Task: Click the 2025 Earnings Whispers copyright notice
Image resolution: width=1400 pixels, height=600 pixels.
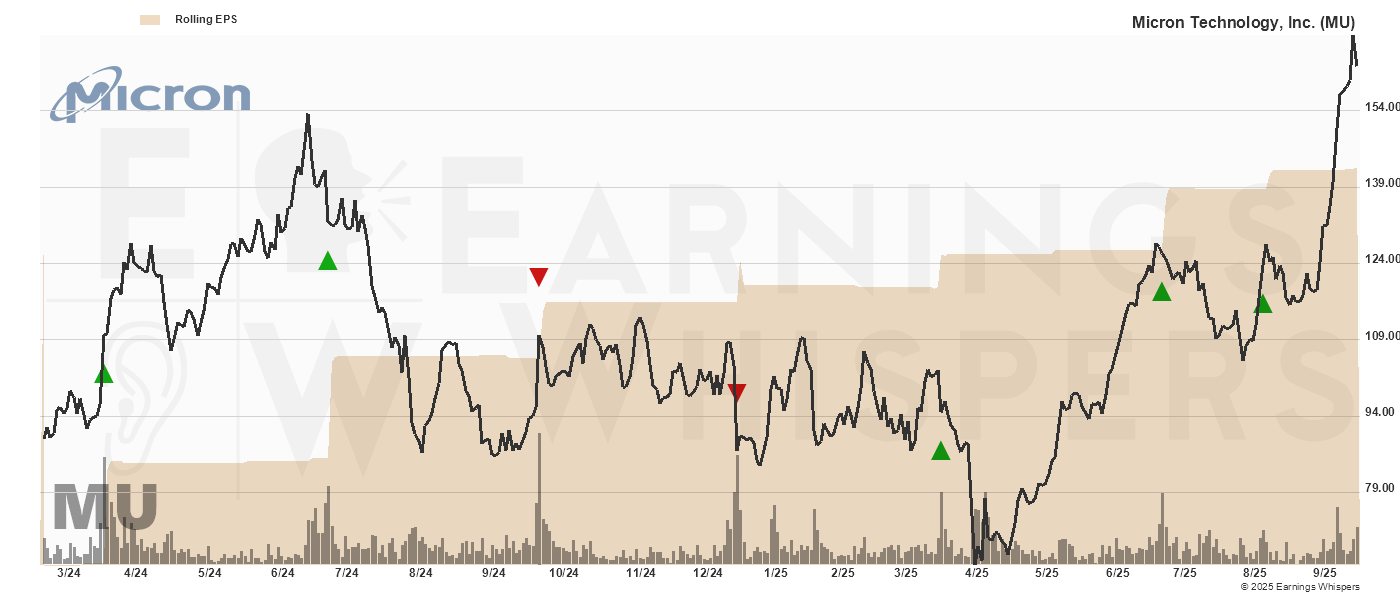Action: tap(1300, 587)
